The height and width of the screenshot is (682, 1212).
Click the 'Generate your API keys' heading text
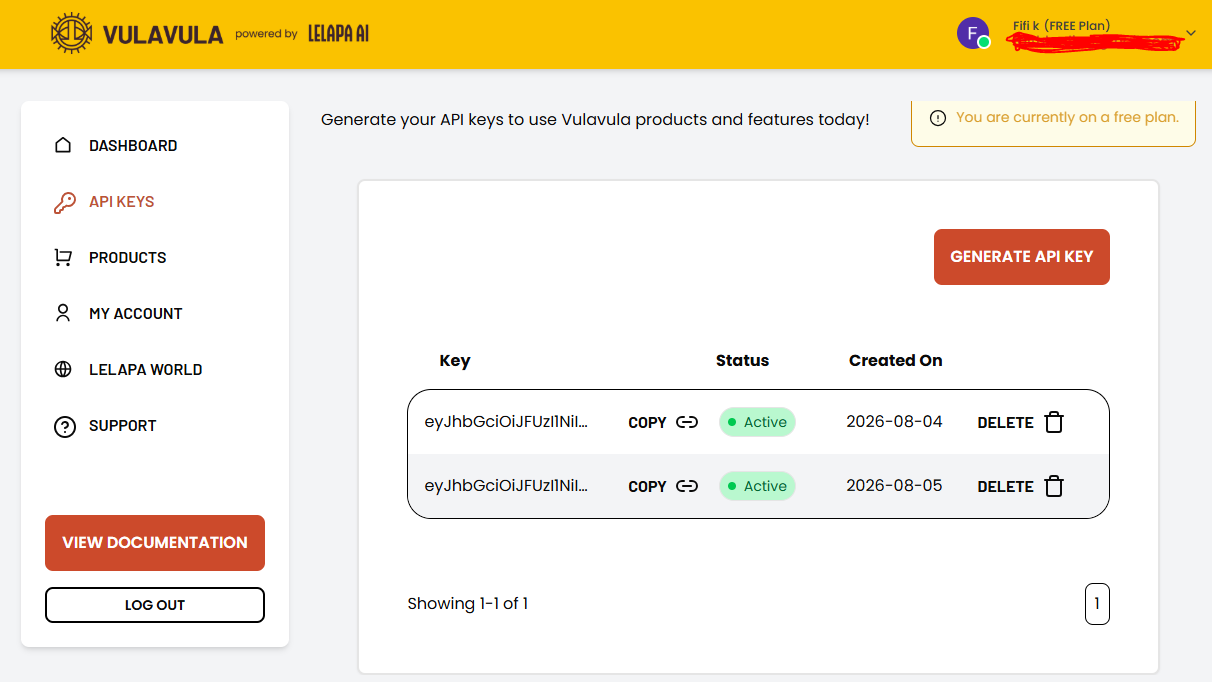pos(595,120)
